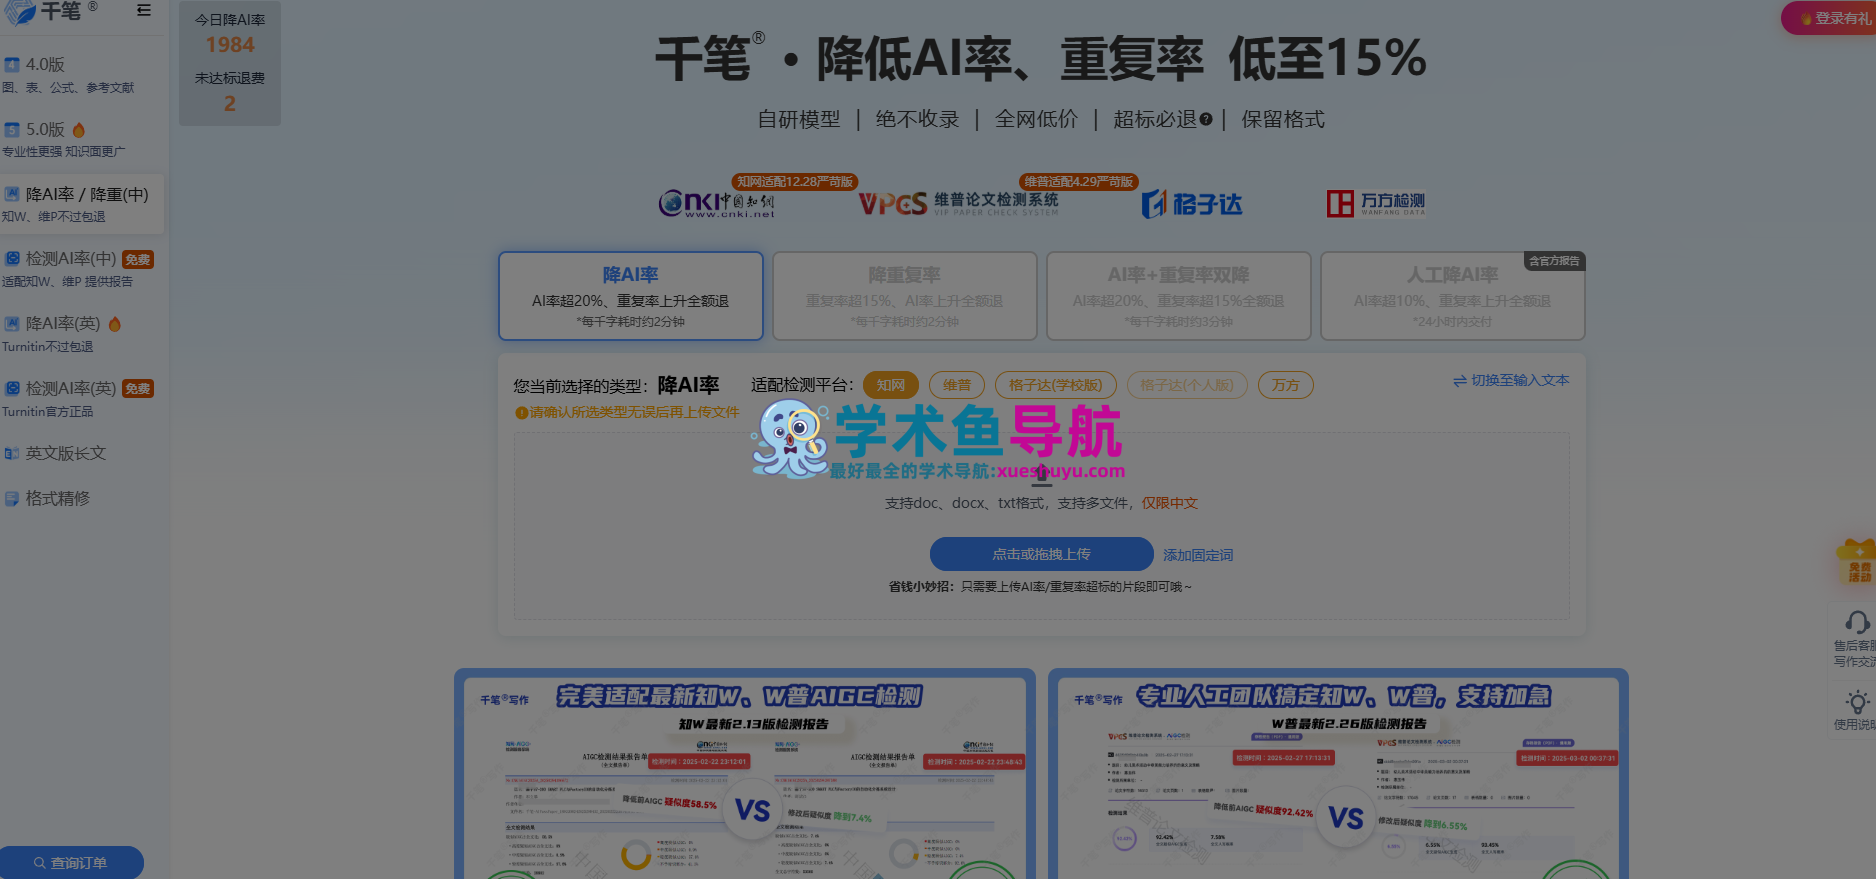Screen dimensions: 1876x879
Task: Switch to the AI率+重复率双降 card
Action: pos(1179,296)
